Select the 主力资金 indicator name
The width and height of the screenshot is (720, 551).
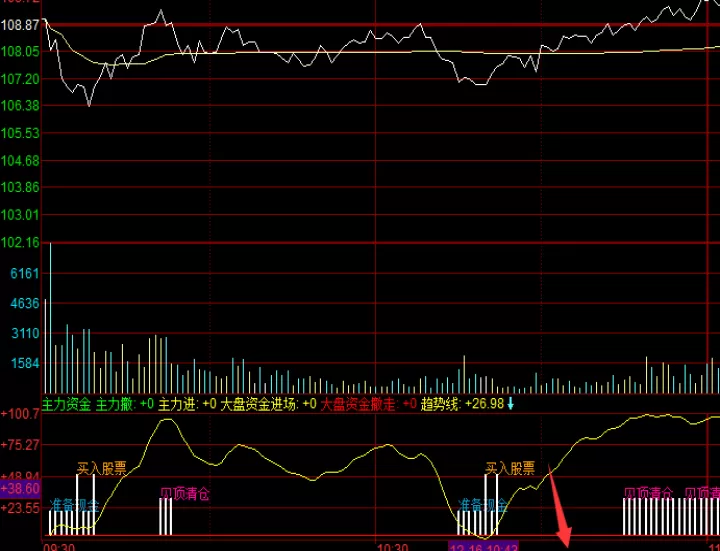pyautogui.click(x=67, y=405)
